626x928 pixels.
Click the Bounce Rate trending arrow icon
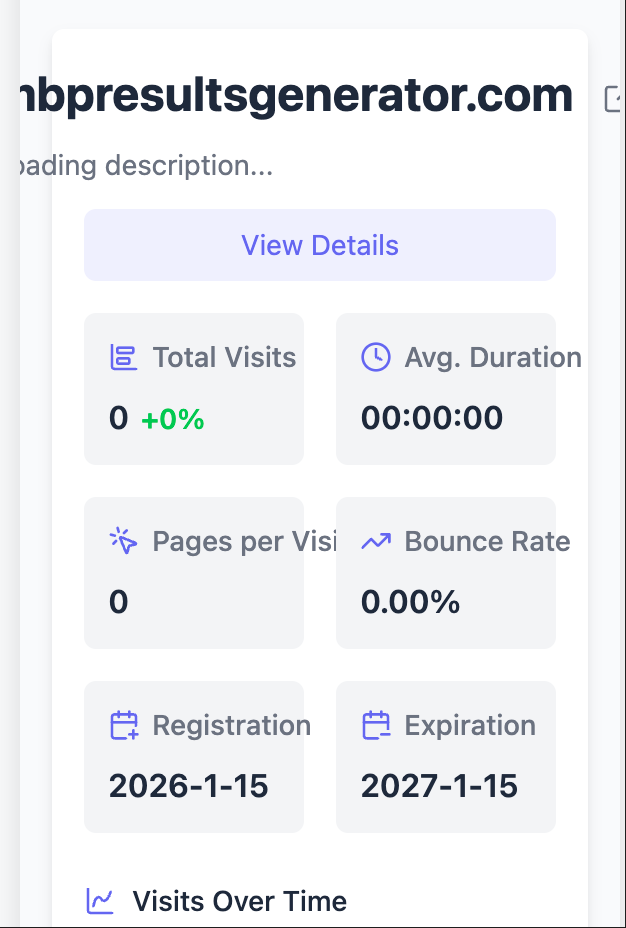(376, 541)
